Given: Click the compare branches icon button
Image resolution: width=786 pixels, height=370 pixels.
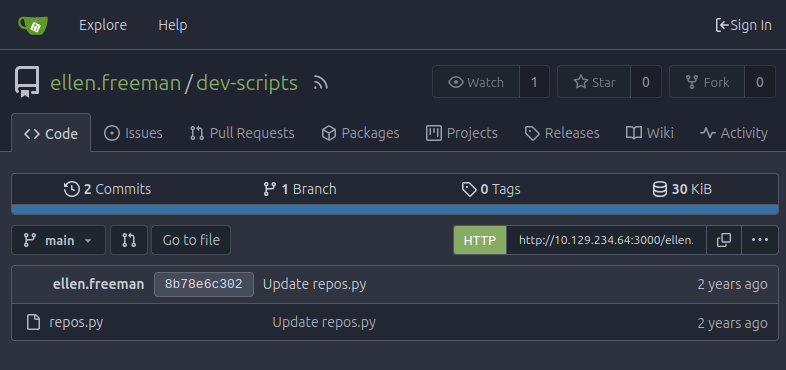Looking at the screenshot, I should [129, 240].
